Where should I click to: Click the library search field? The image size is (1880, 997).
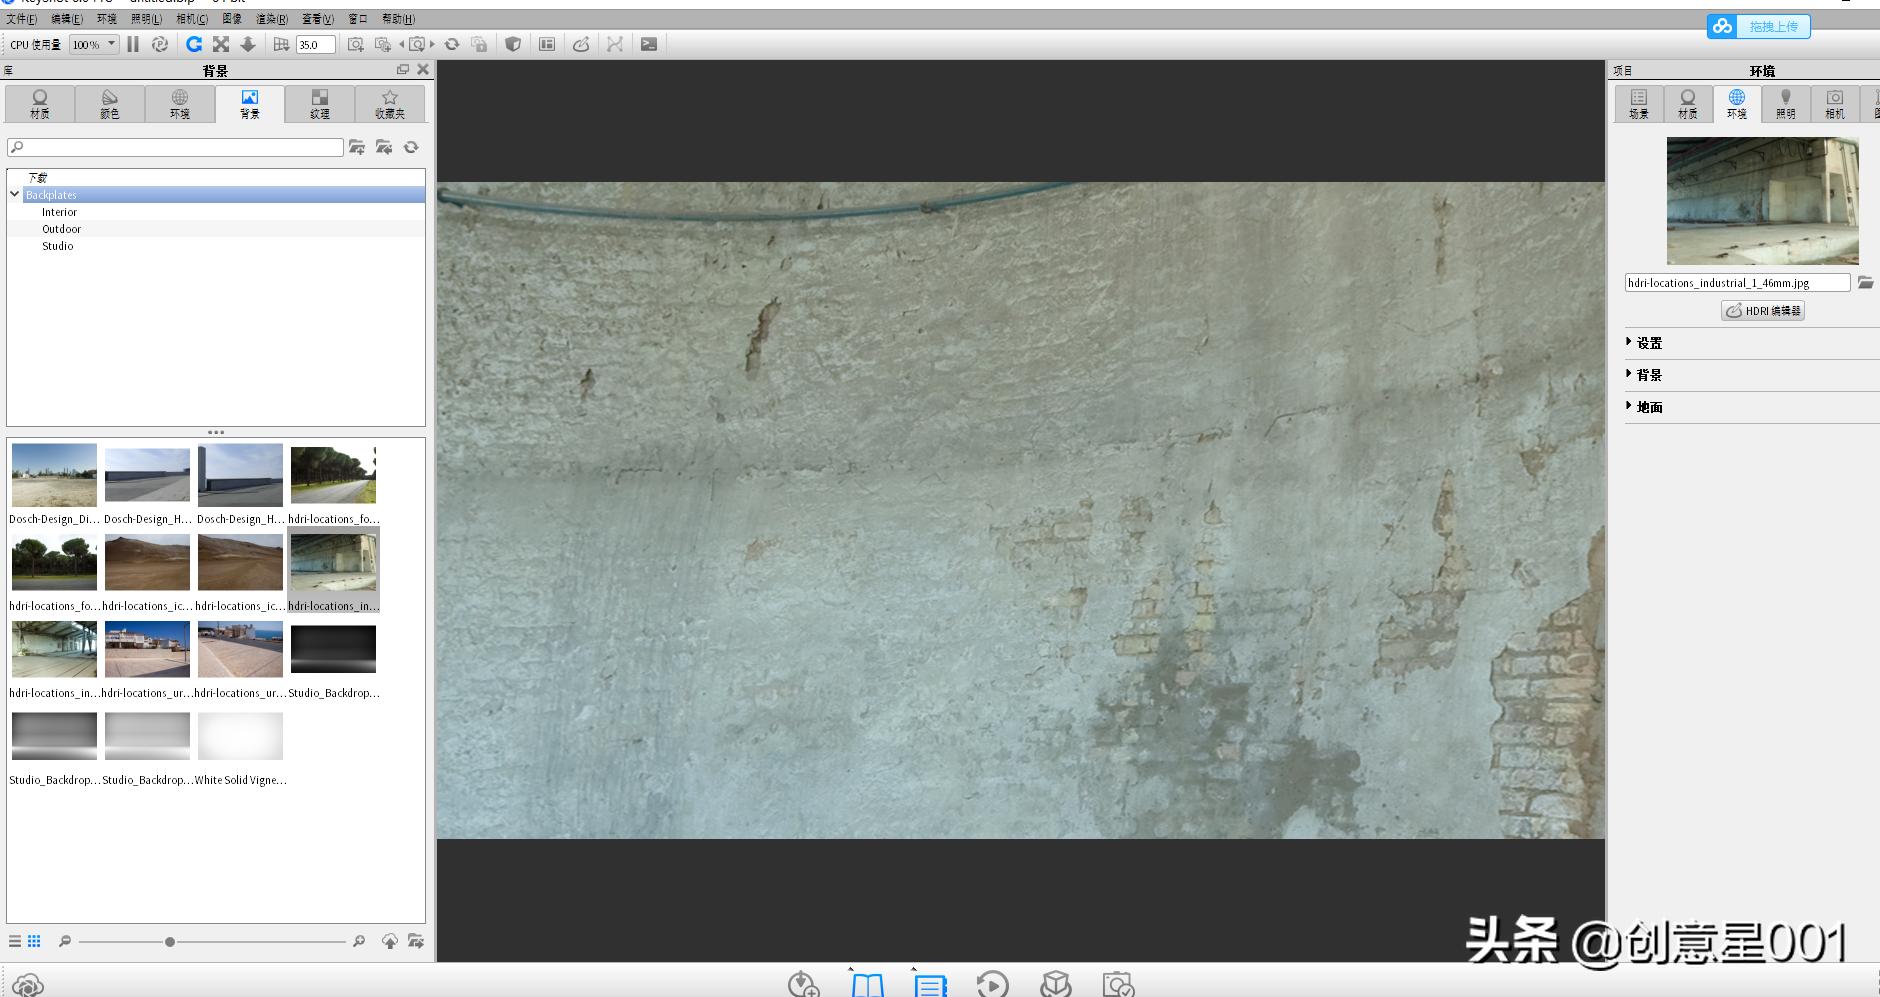tap(175, 147)
